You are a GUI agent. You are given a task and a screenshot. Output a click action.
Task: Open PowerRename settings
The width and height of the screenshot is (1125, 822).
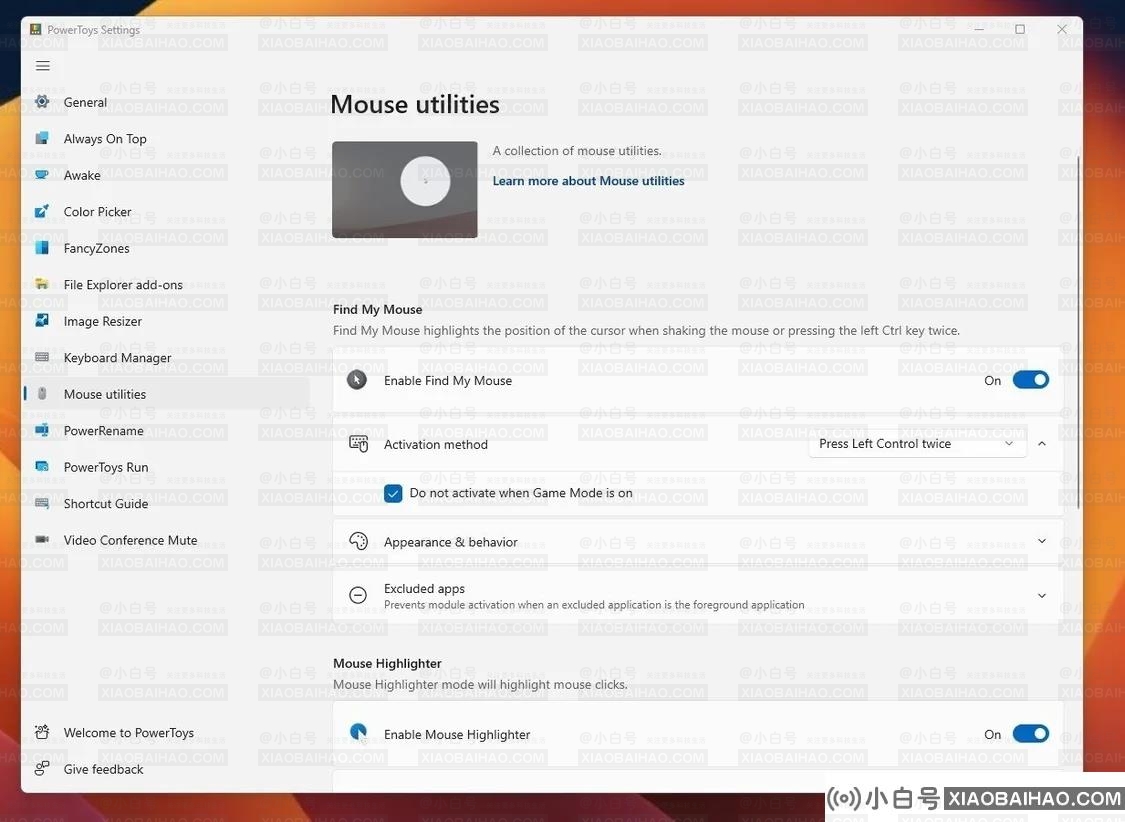pyautogui.click(x=166, y=430)
